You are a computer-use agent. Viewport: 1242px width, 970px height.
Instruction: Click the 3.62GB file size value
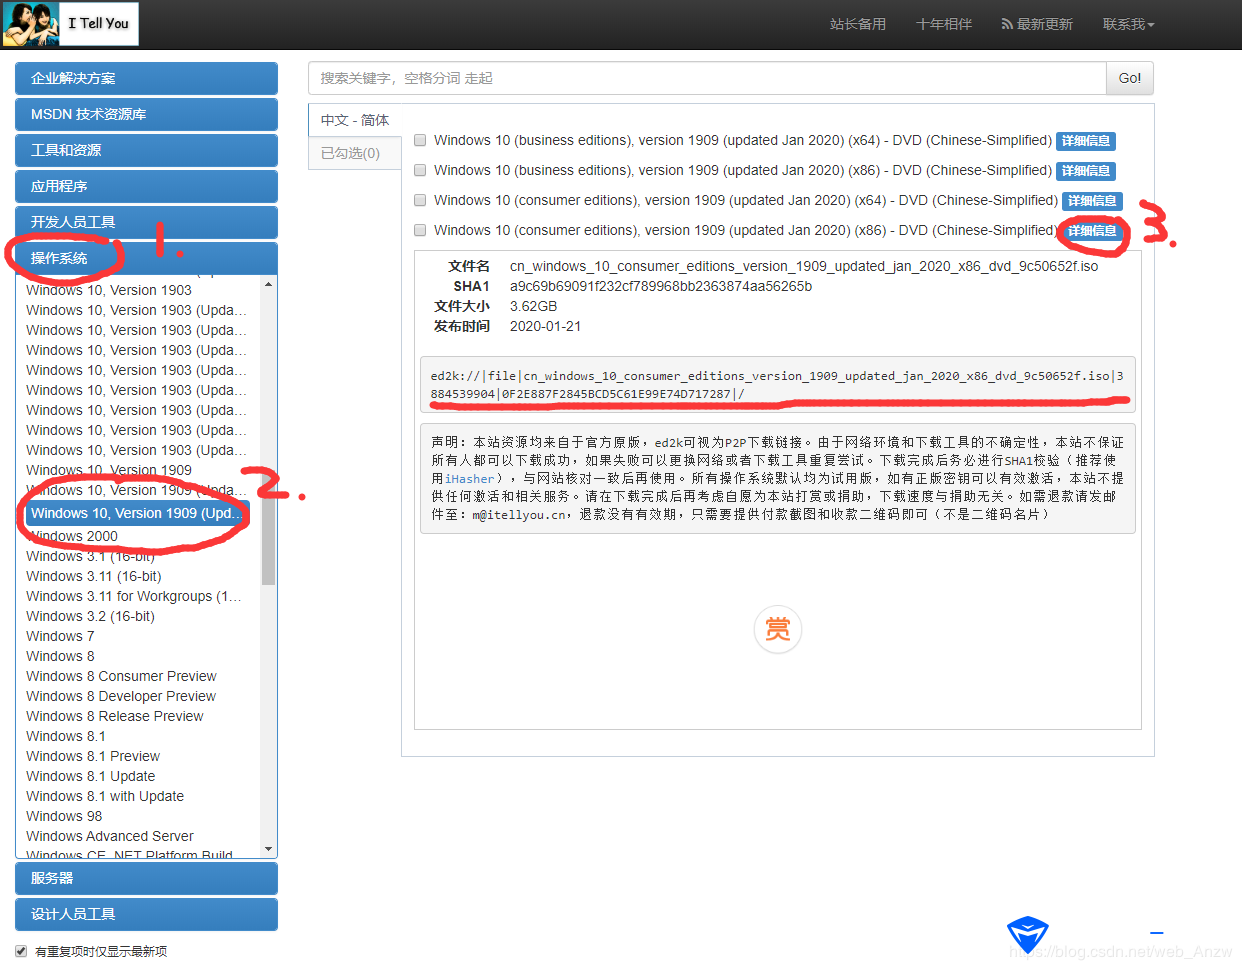(534, 306)
